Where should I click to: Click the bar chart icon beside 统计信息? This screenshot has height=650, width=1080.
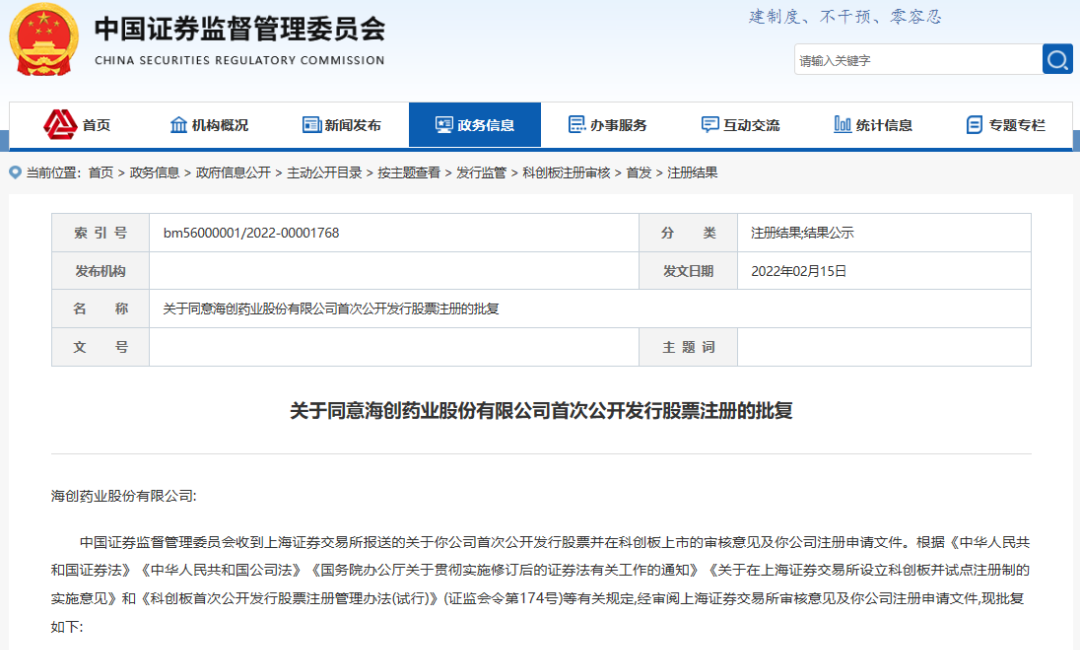pos(842,125)
